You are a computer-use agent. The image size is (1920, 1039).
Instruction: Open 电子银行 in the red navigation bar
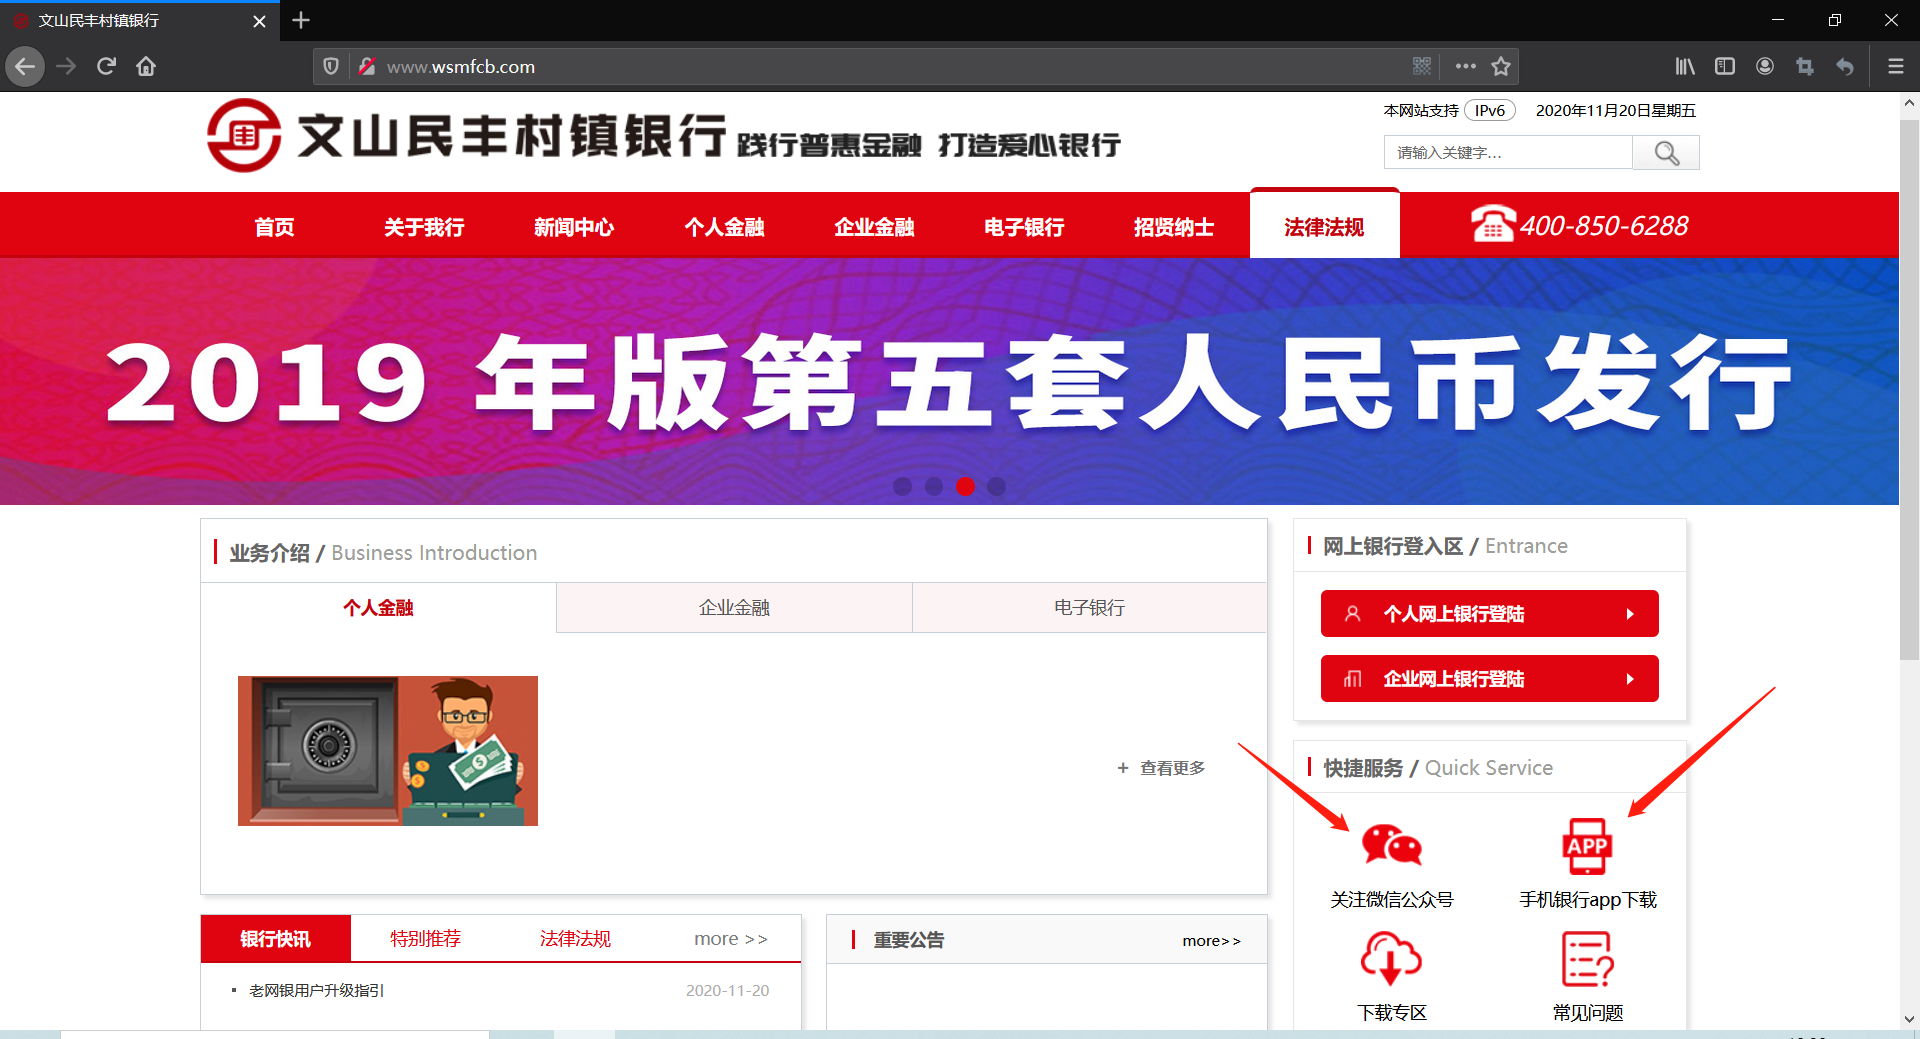(1024, 227)
